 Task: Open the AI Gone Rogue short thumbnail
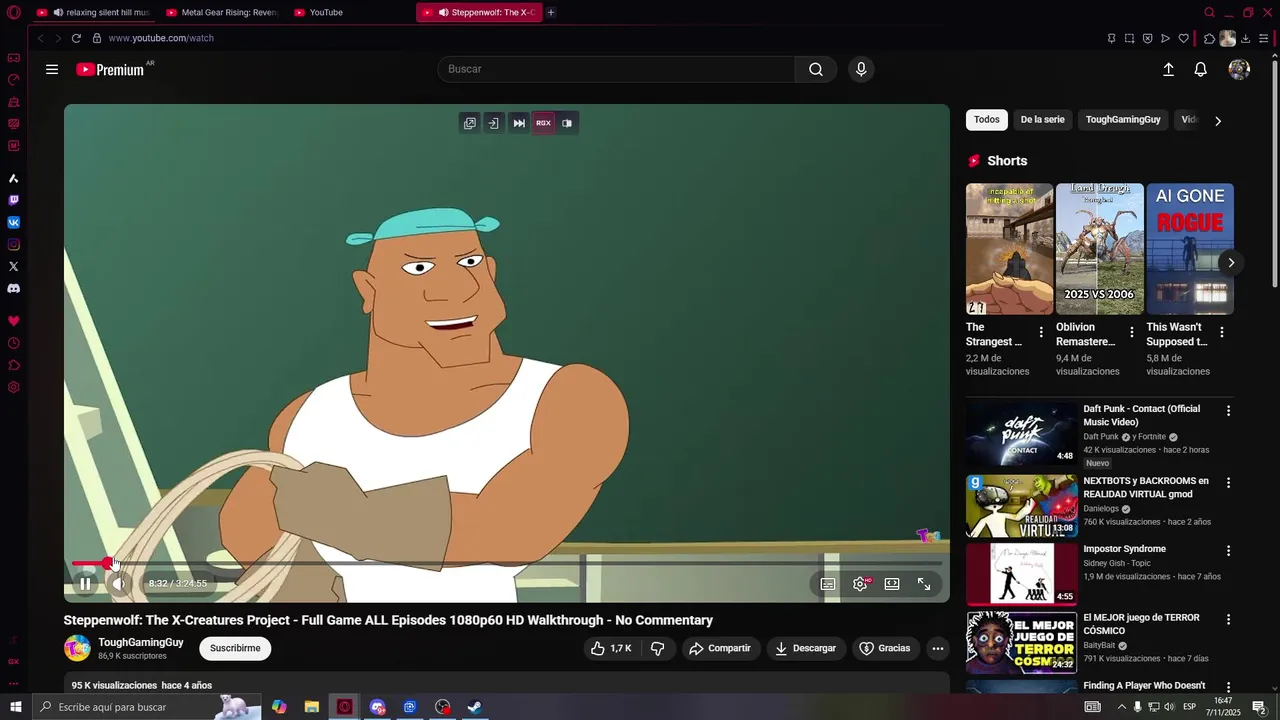tap(1190, 249)
